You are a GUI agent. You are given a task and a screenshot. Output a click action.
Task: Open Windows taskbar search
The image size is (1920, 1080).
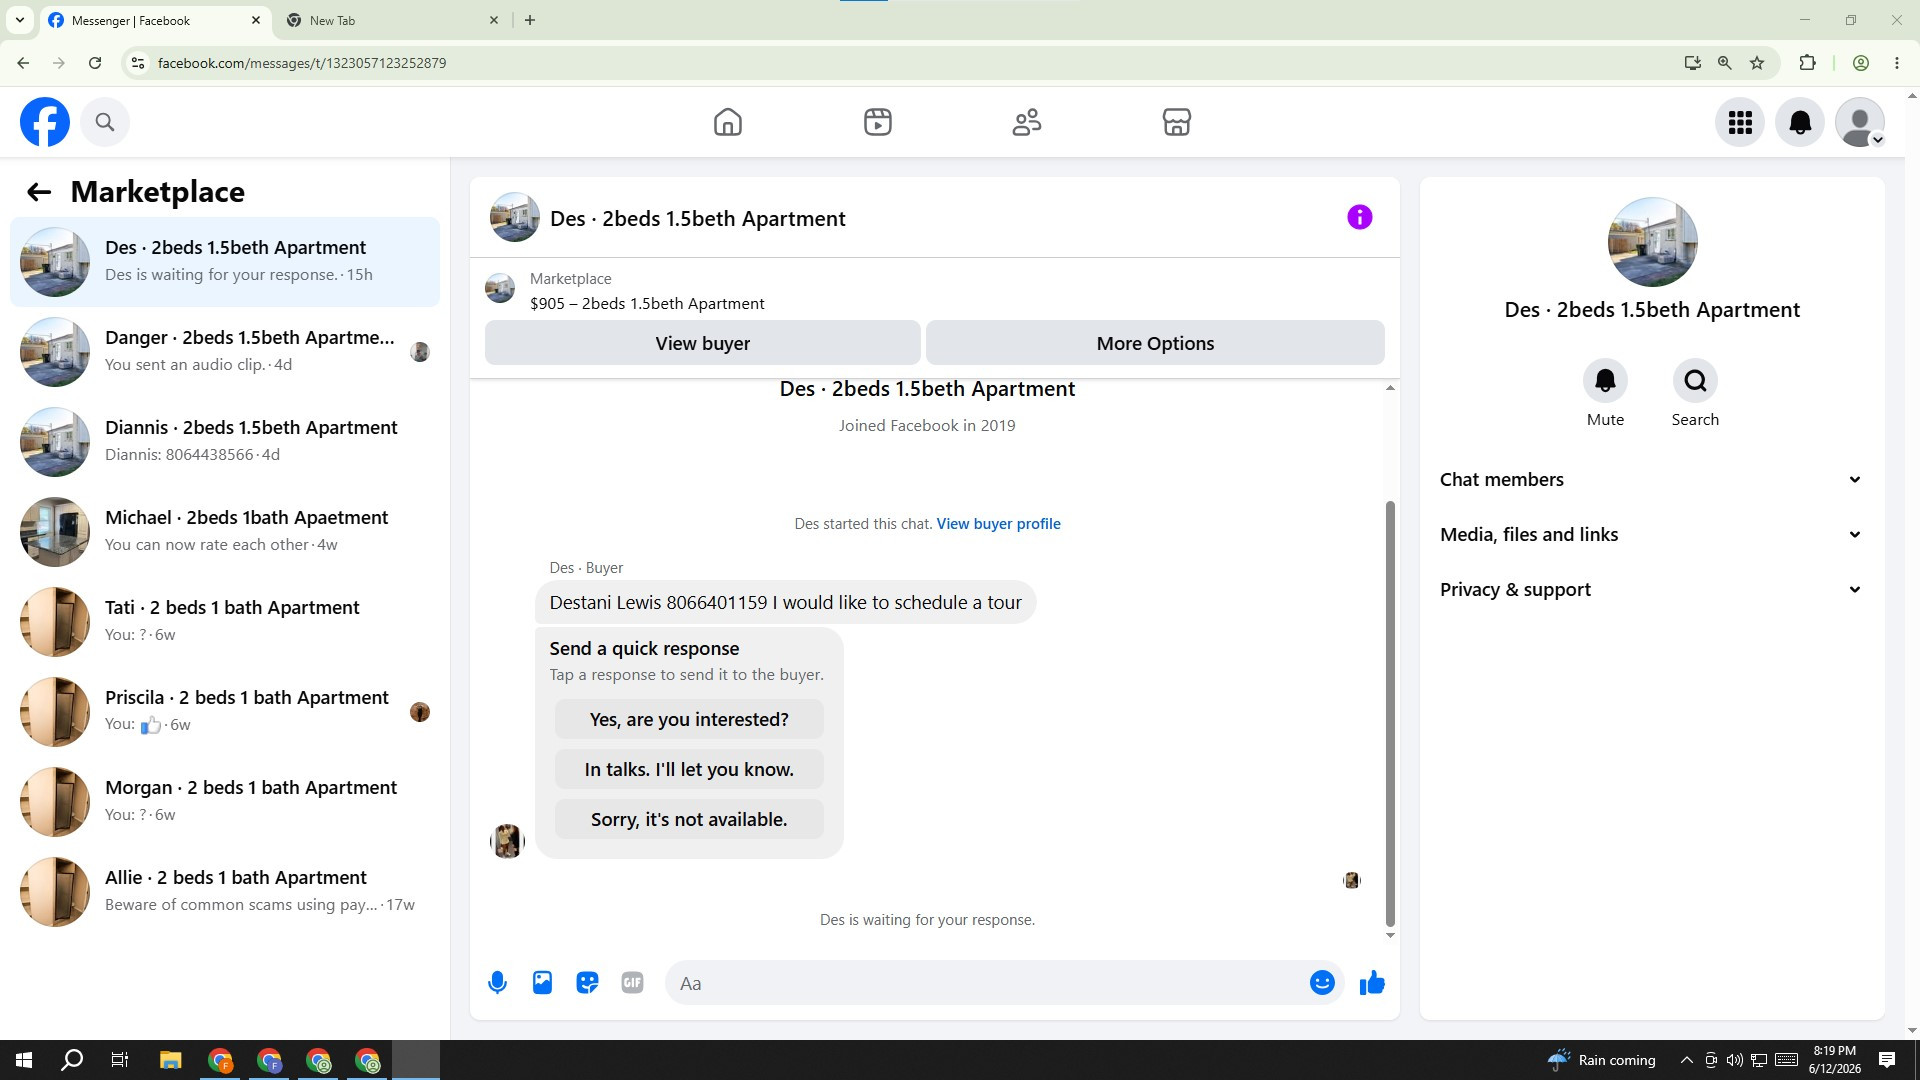click(72, 1060)
